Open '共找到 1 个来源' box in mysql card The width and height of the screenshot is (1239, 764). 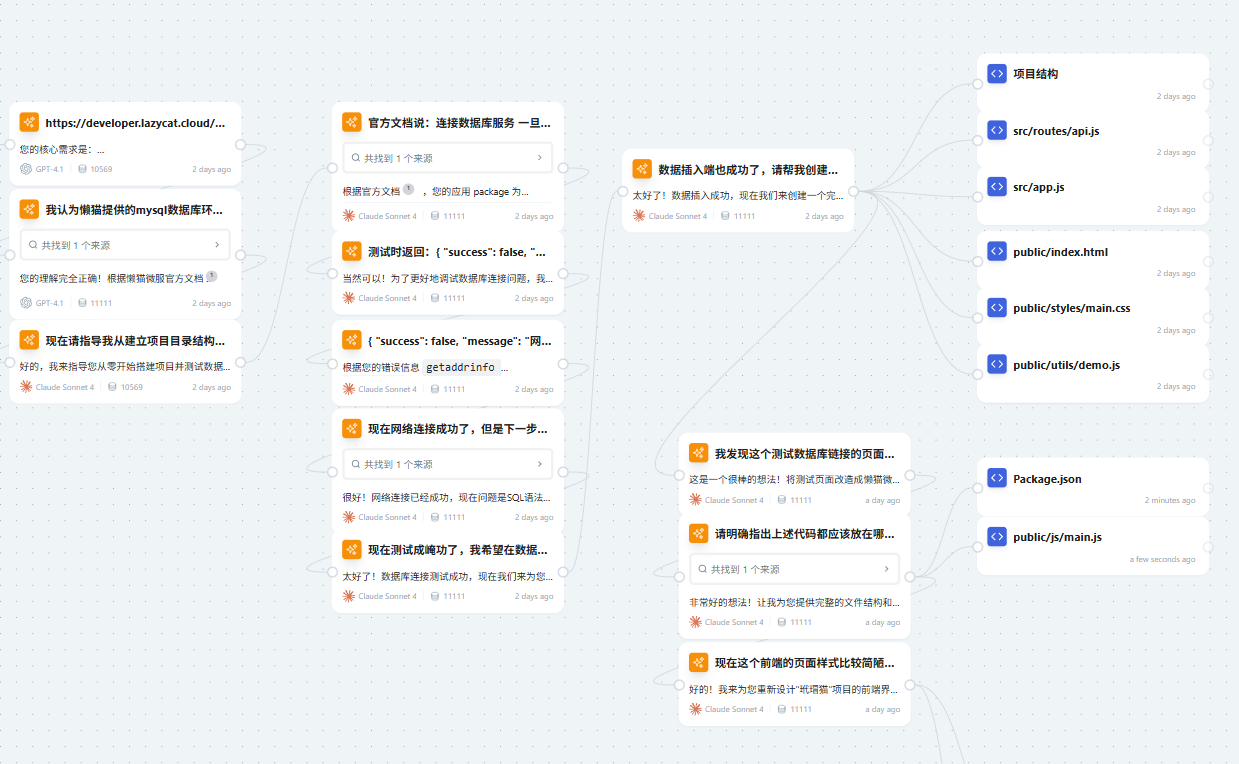125,244
